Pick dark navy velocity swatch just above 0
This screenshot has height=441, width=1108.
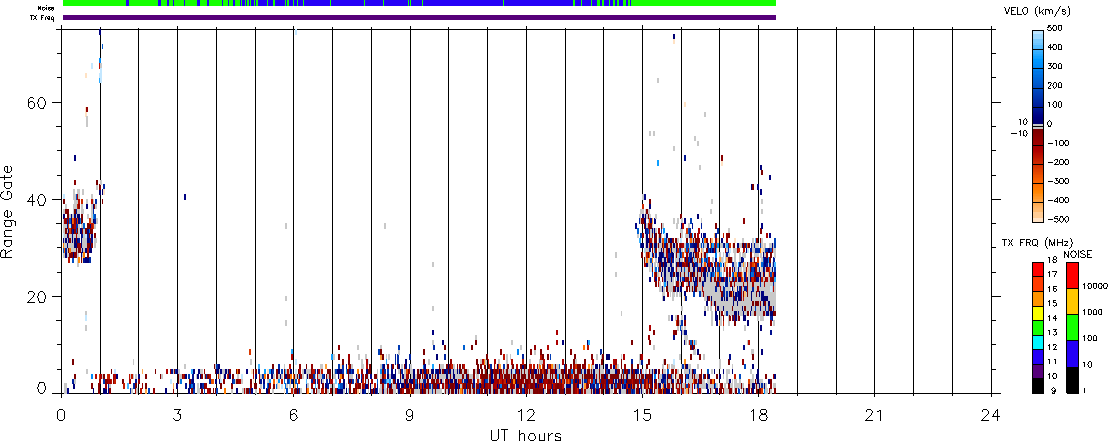pos(1037,115)
